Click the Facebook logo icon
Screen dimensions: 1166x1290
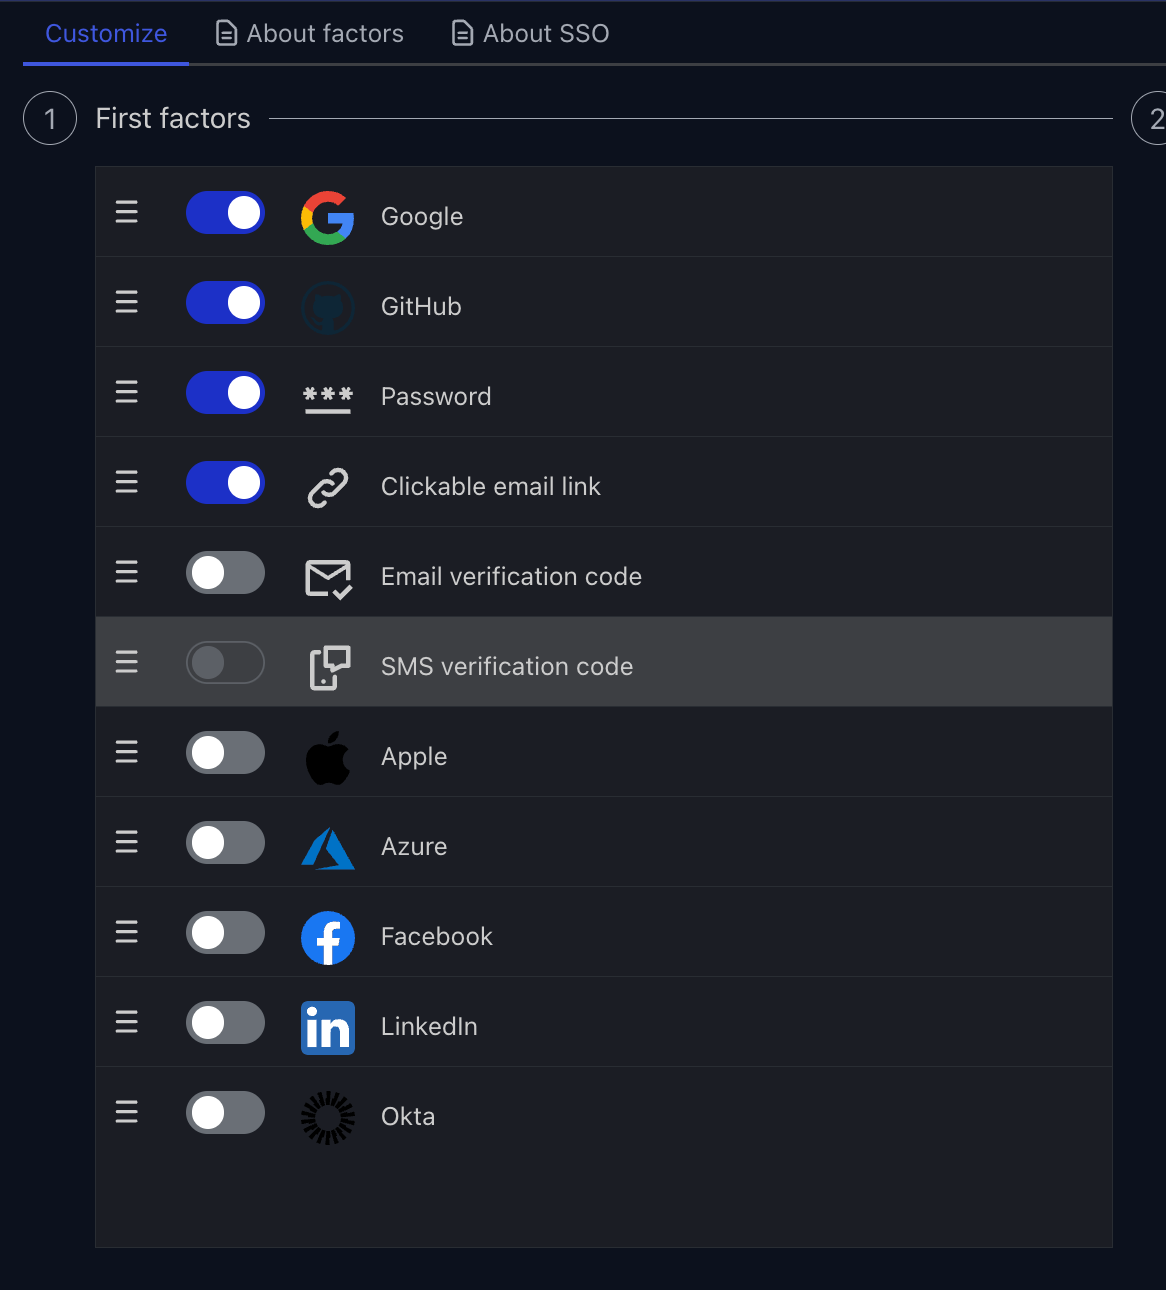click(327, 937)
